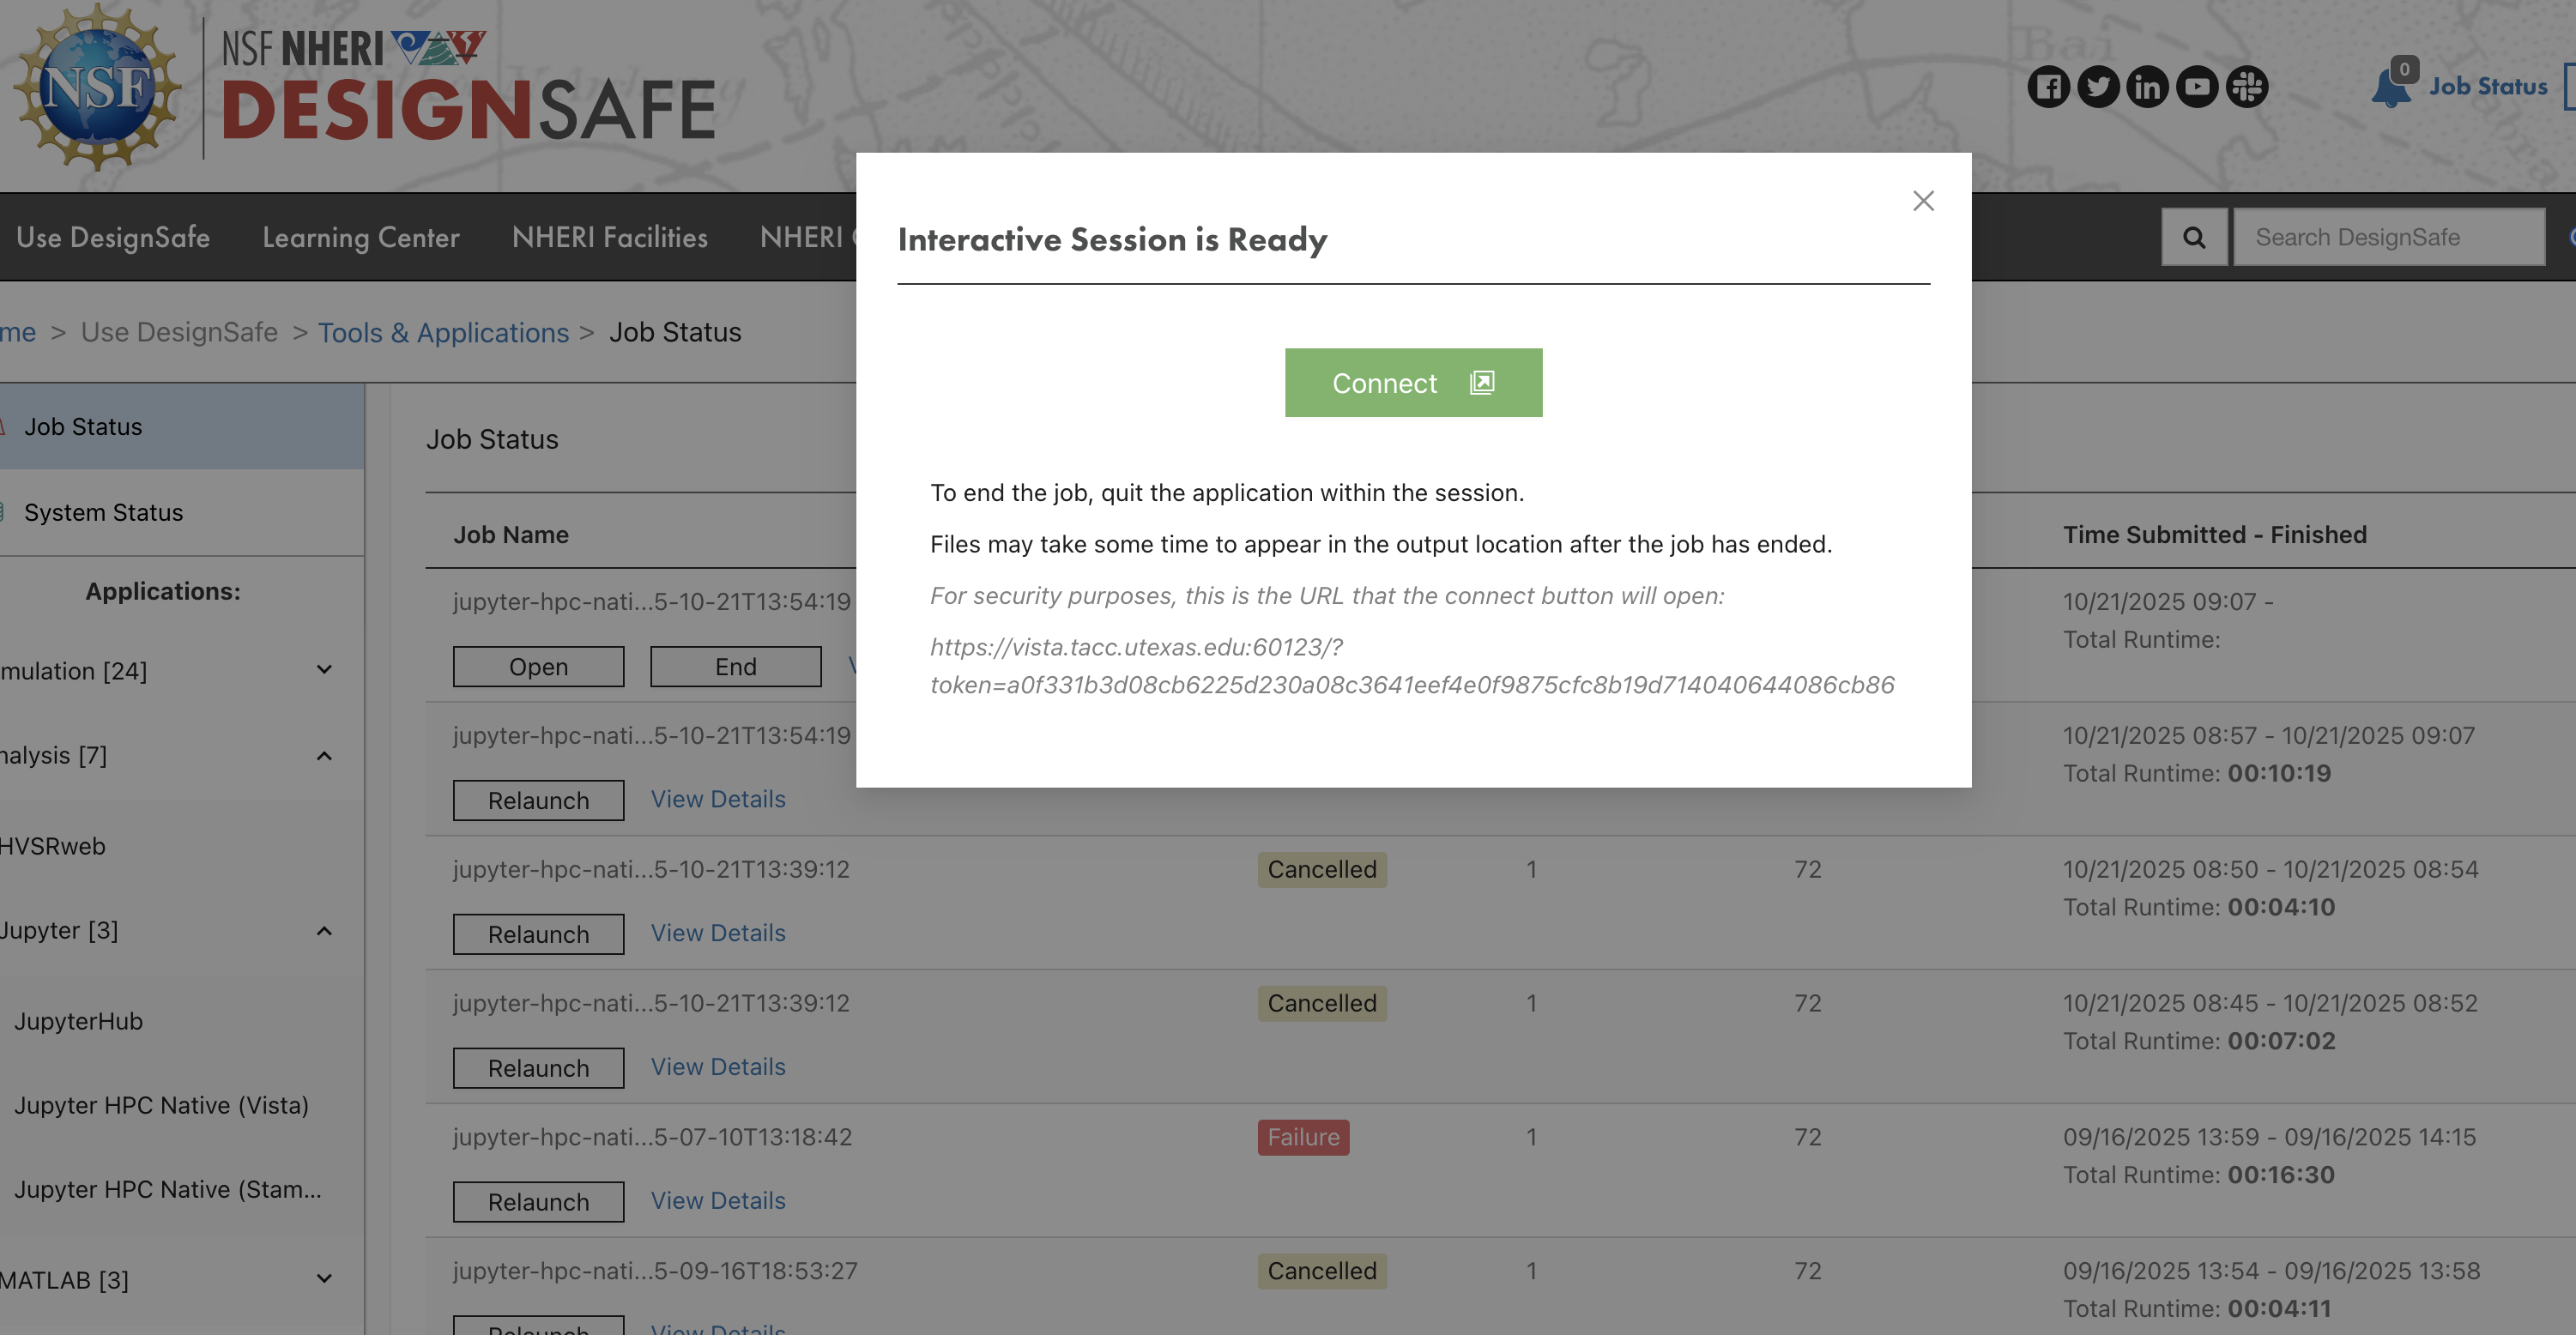The height and width of the screenshot is (1335, 2576).
Task: Open the Facebook social icon
Action: pyautogui.click(x=2048, y=87)
